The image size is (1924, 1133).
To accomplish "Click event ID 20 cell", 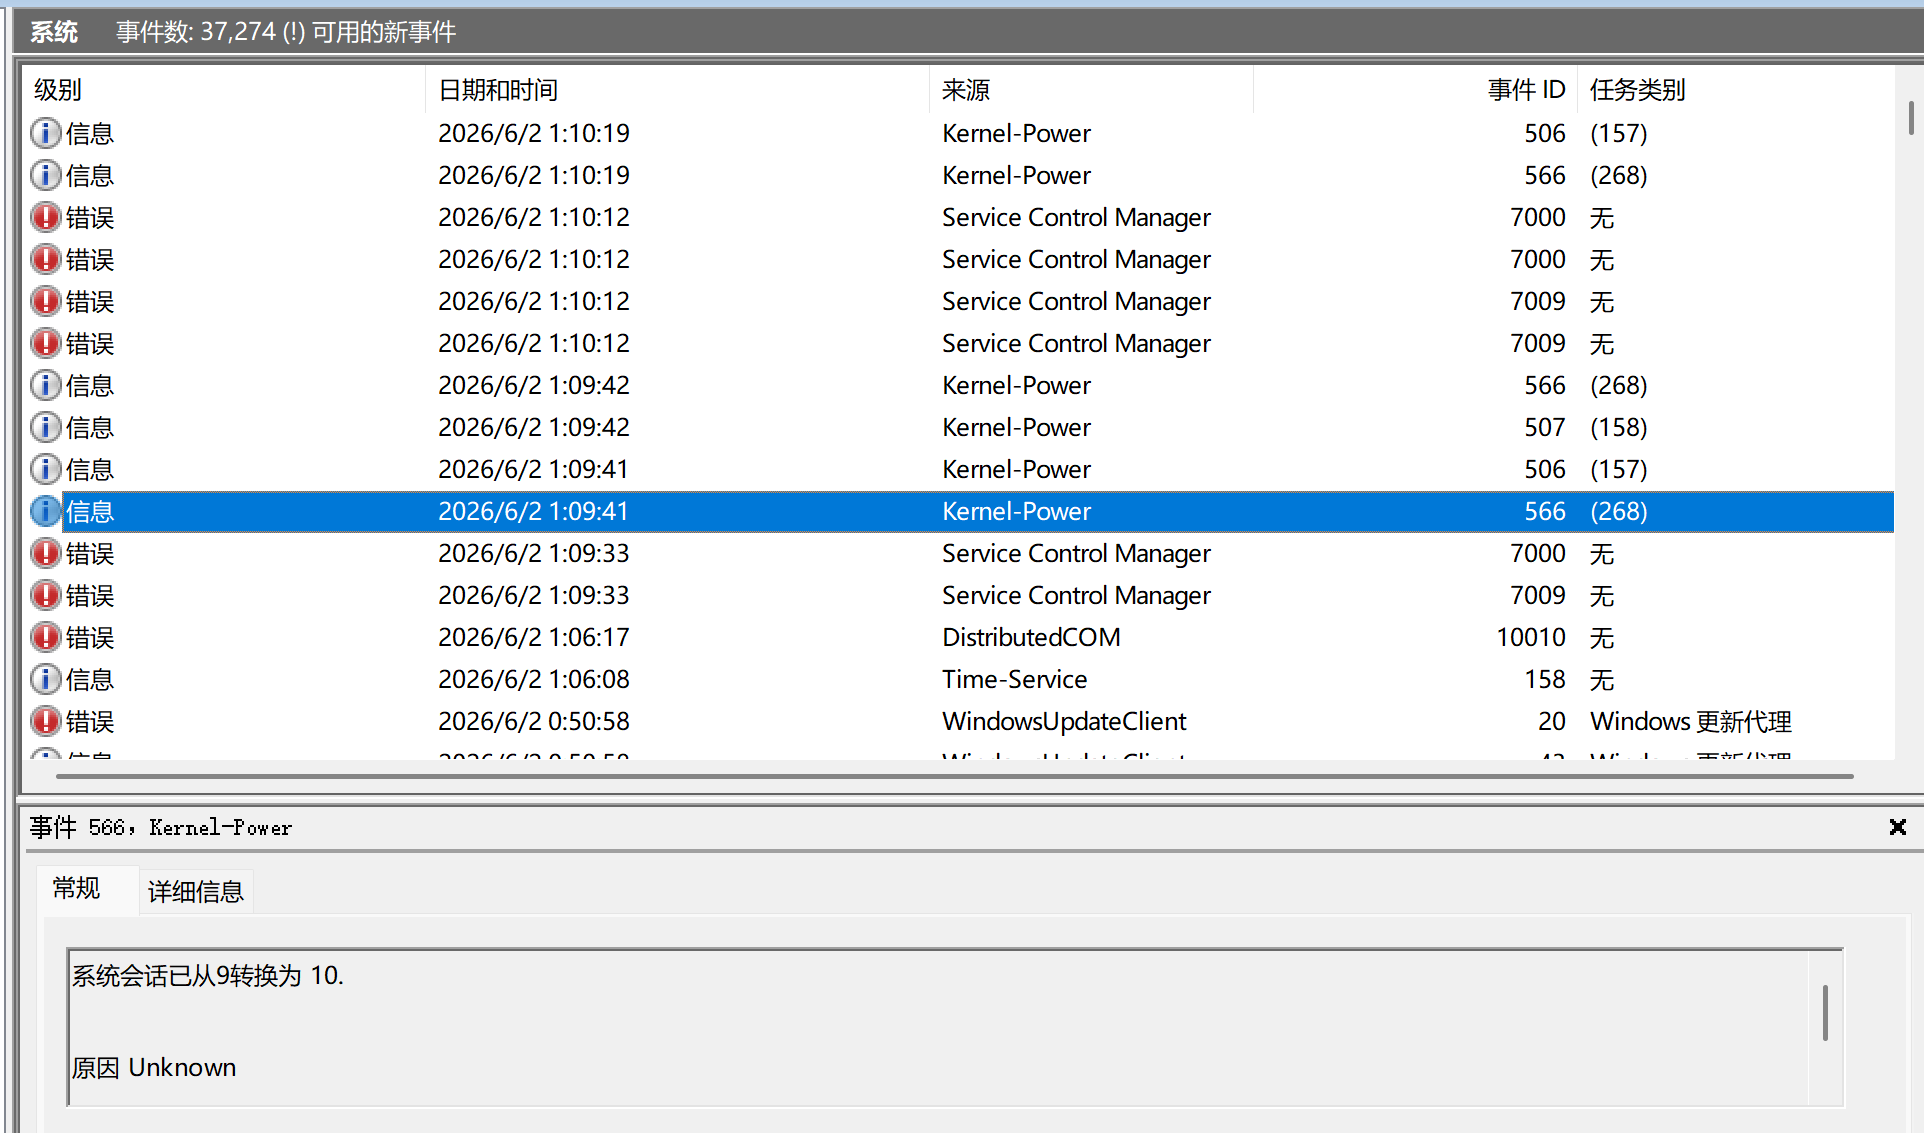I will (1552, 721).
